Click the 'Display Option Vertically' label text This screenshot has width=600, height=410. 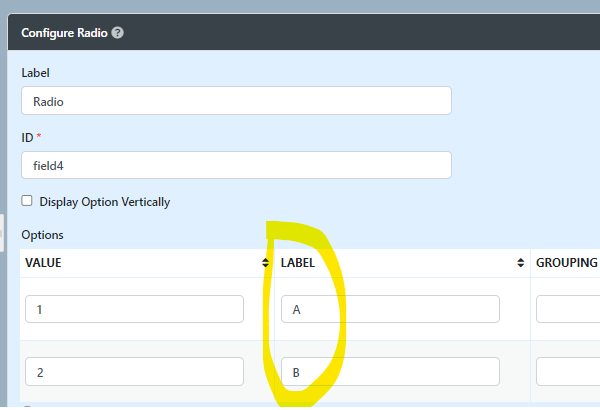pyautogui.click(x=105, y=202)
